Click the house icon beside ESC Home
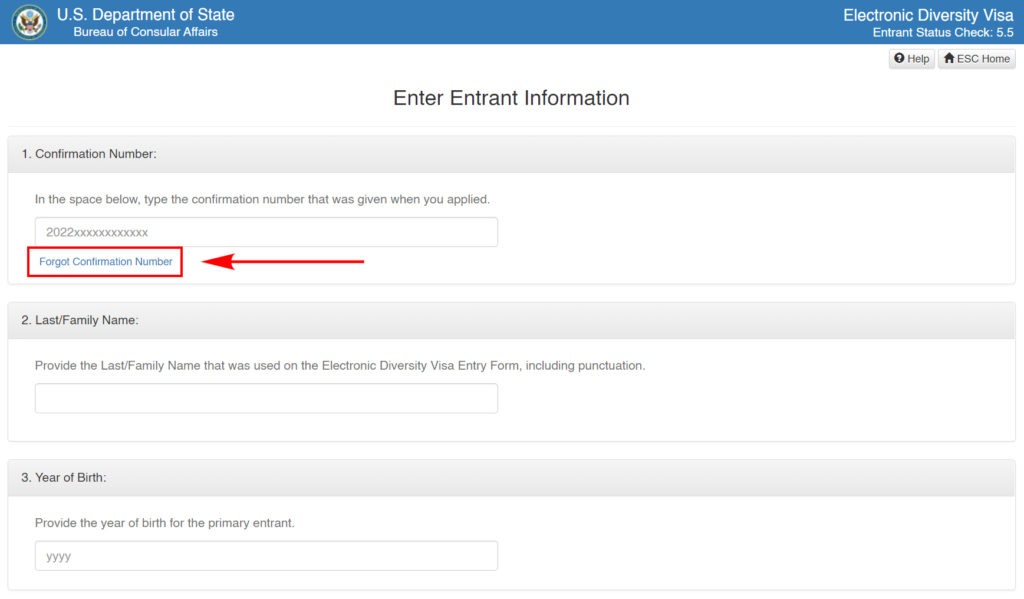The image size is (1024, 599). [949, 58]
